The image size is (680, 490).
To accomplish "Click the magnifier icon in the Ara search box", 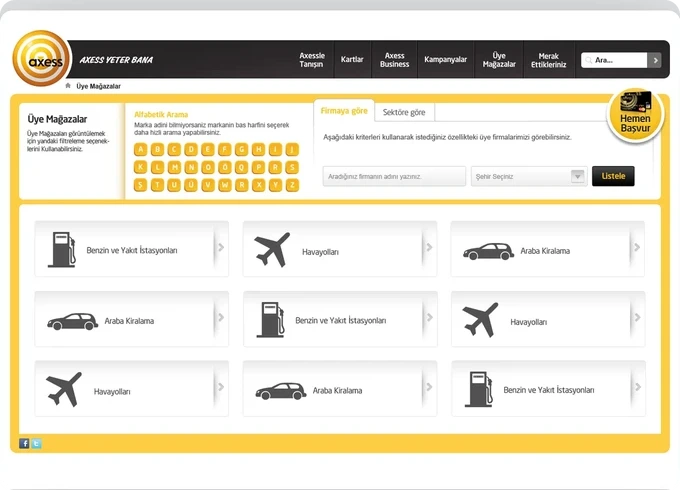I will (588, 60).
